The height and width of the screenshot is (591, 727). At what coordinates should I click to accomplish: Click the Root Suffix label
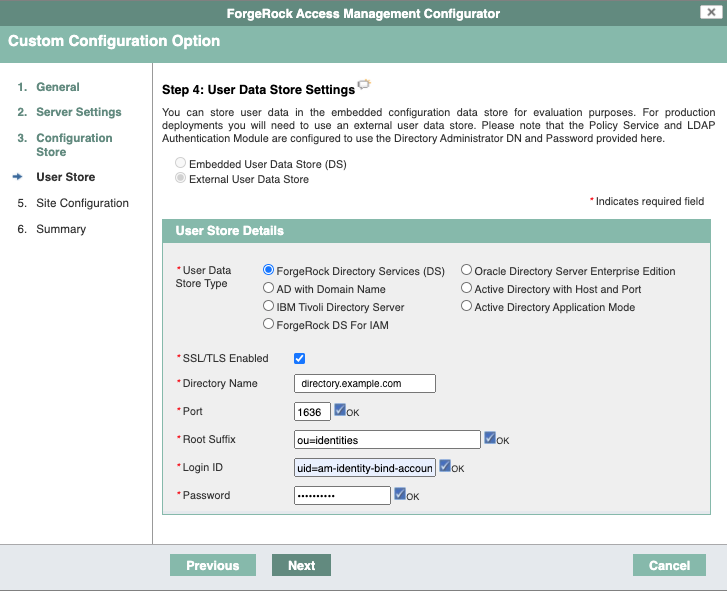pos(209,439)
